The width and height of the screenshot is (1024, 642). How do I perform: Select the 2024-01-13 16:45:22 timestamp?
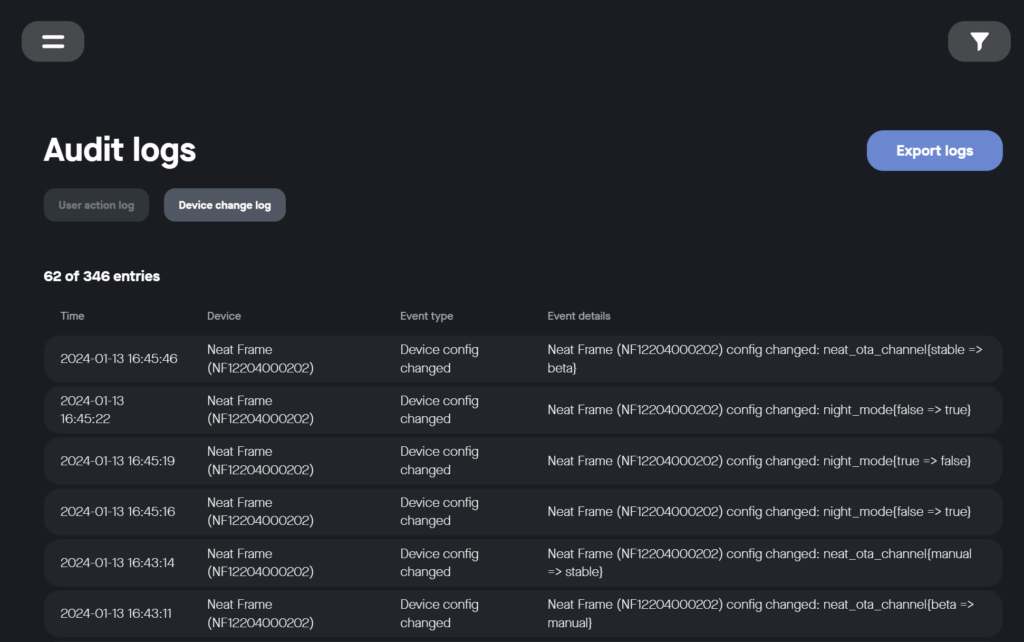point(92,409)
